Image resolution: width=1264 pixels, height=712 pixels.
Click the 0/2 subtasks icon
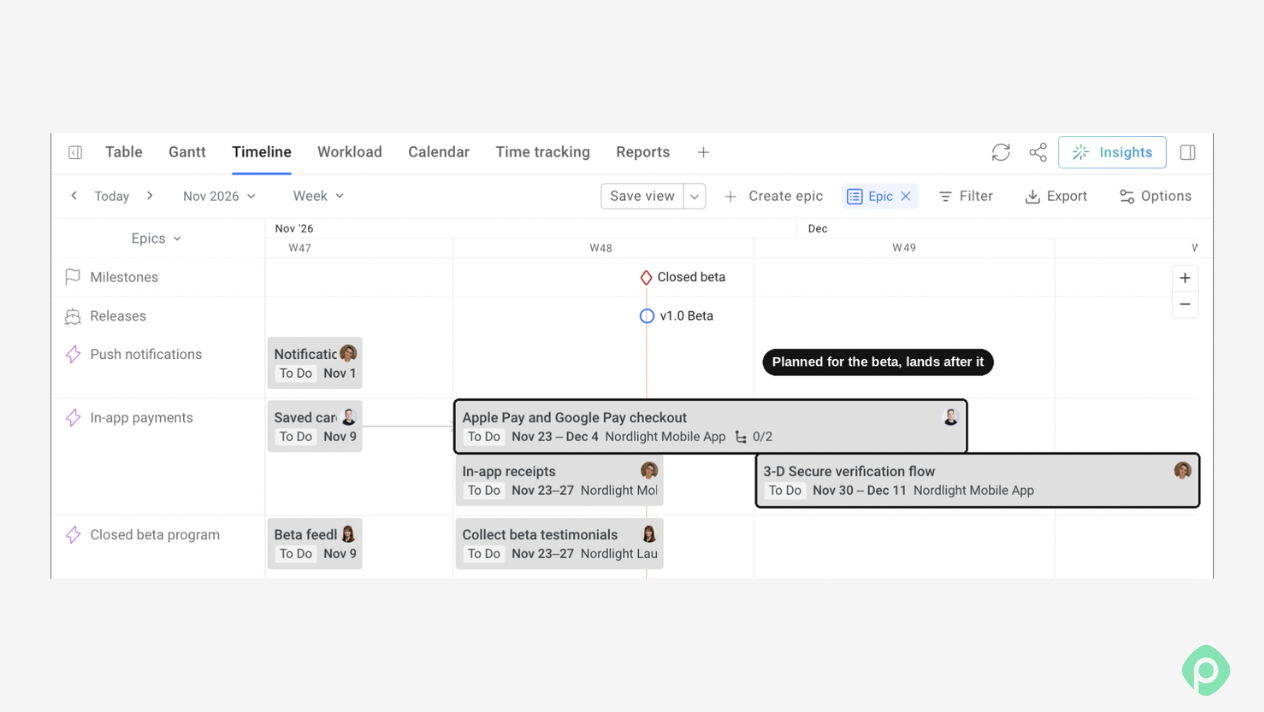[x=741, y=437]
